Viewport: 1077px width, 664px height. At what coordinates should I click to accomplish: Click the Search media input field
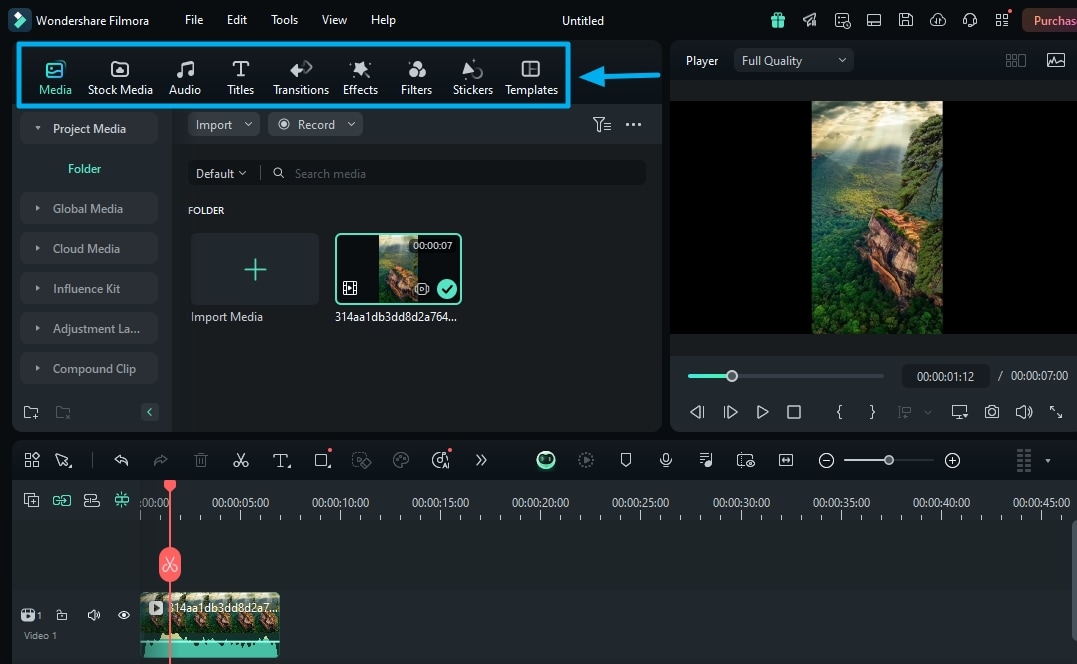460,174
